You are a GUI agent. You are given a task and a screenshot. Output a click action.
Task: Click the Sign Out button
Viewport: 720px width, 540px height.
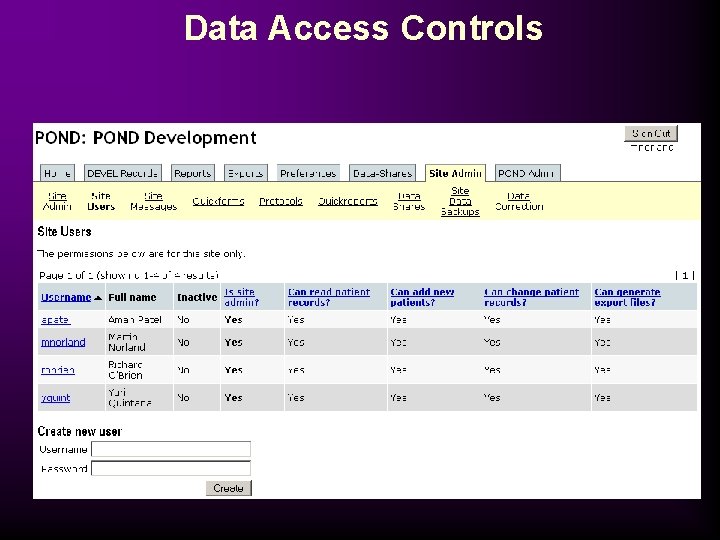pyautogui.click(x=651, y=134)
